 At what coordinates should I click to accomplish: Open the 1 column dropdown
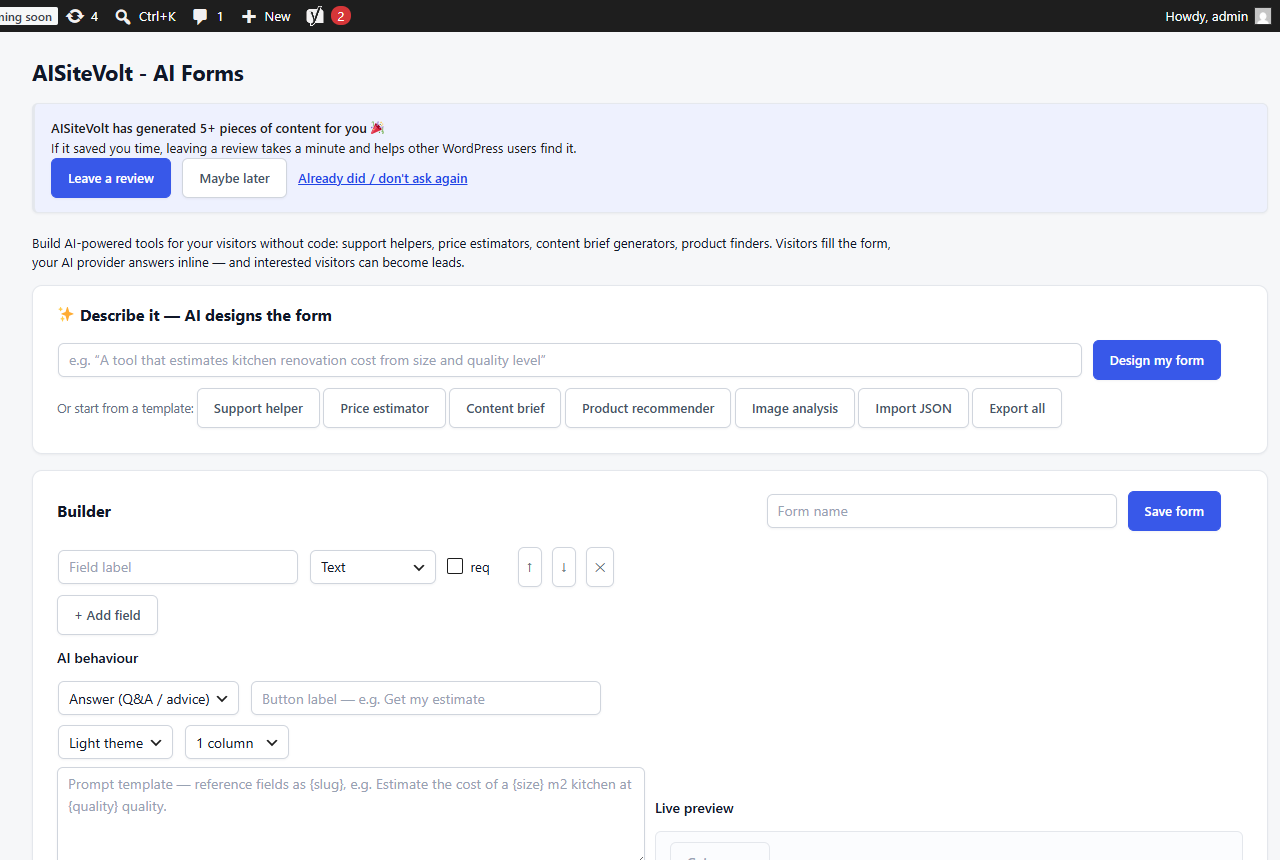237,743
